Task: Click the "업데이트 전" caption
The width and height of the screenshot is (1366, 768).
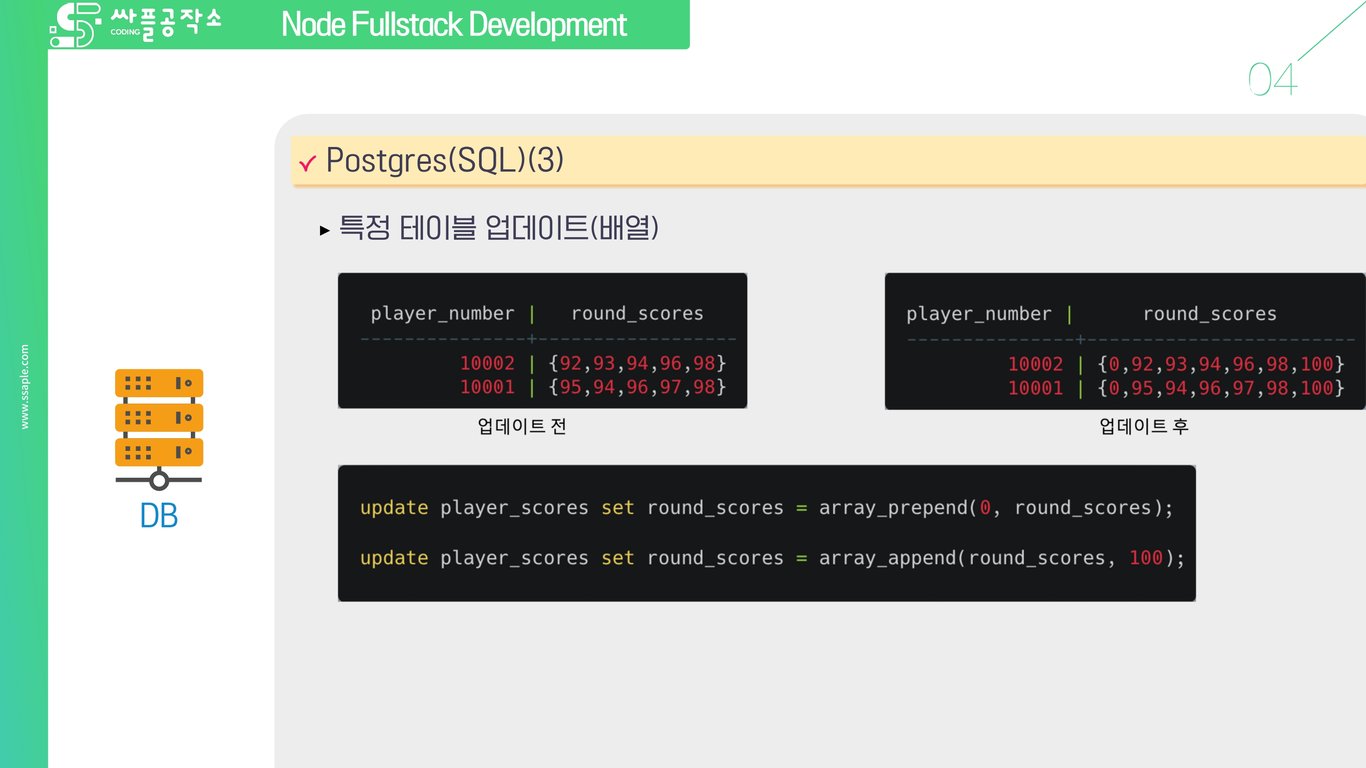Action: (x=522, y=427)
